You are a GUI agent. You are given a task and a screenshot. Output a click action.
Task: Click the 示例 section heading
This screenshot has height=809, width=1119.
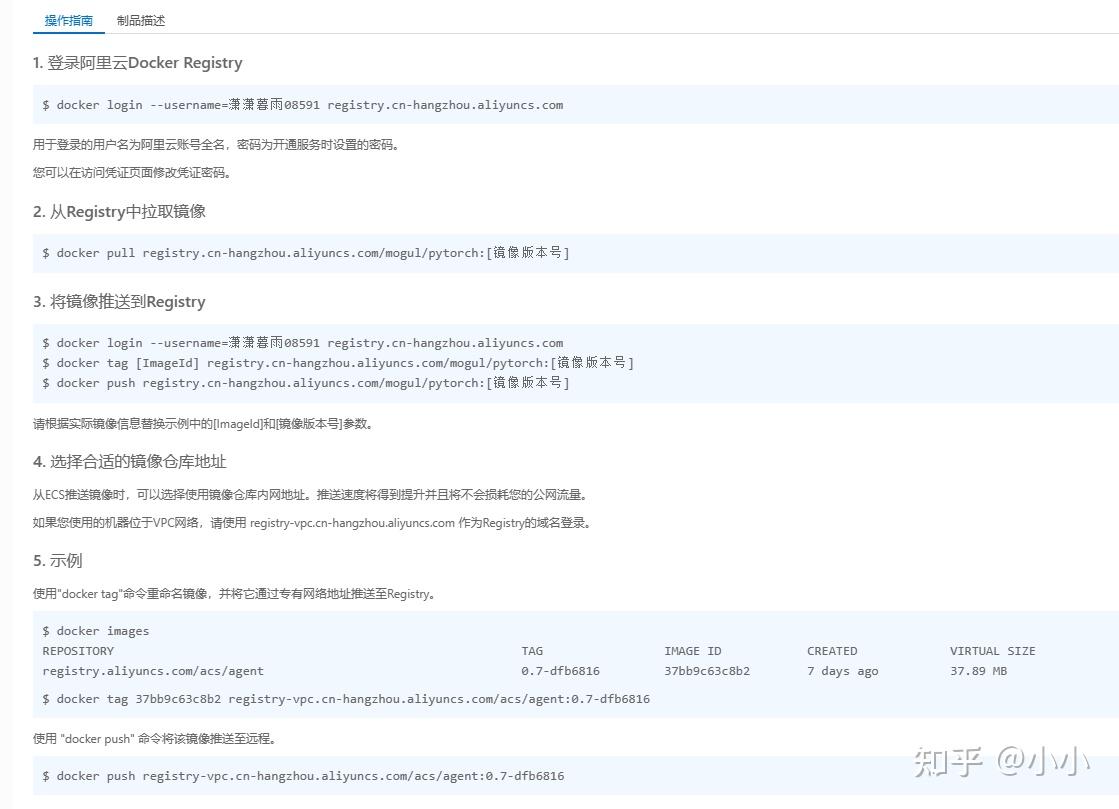click(x=59, y=560)
